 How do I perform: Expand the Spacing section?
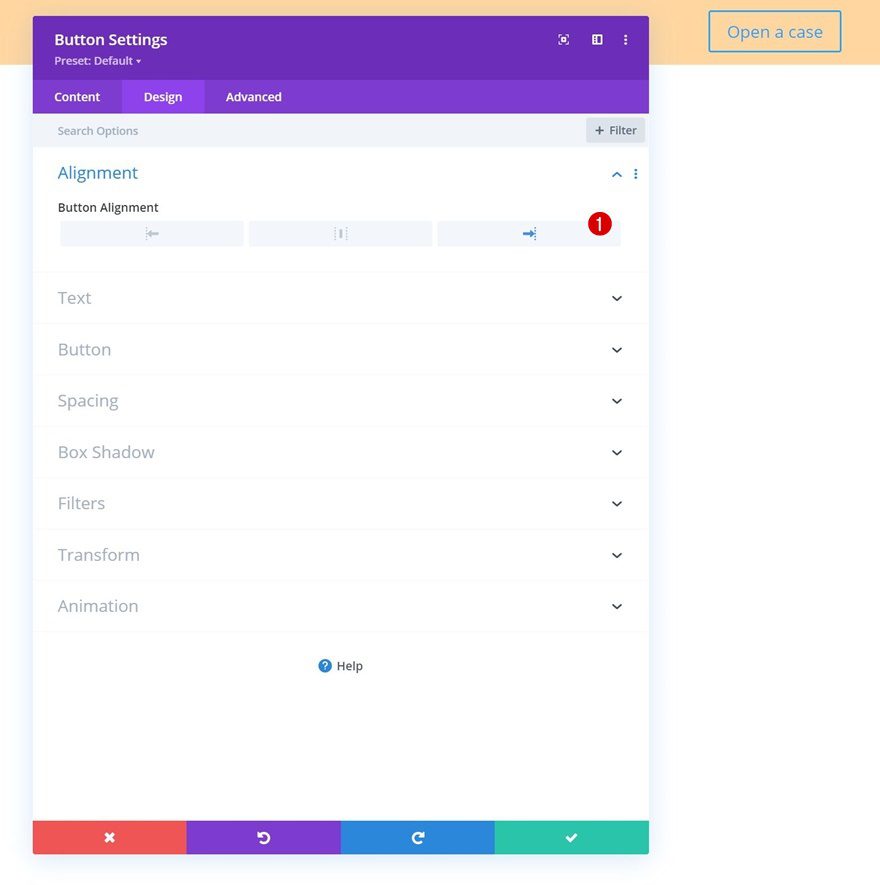(x=340, y=401)
